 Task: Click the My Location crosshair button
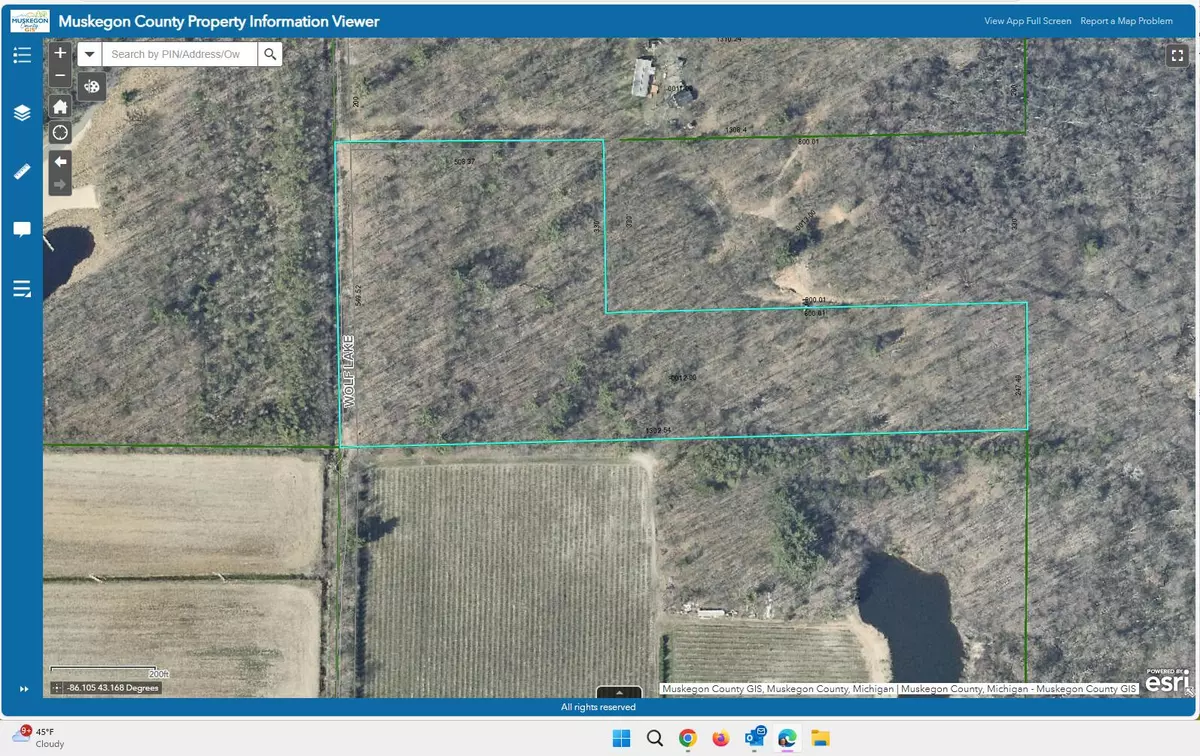pos(60,132)
